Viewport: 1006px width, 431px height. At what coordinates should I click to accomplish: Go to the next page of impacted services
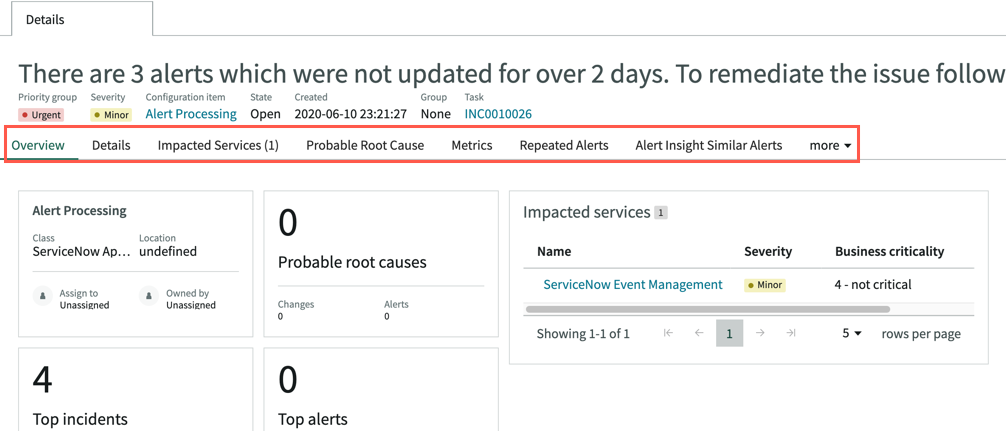pos(760,333)
